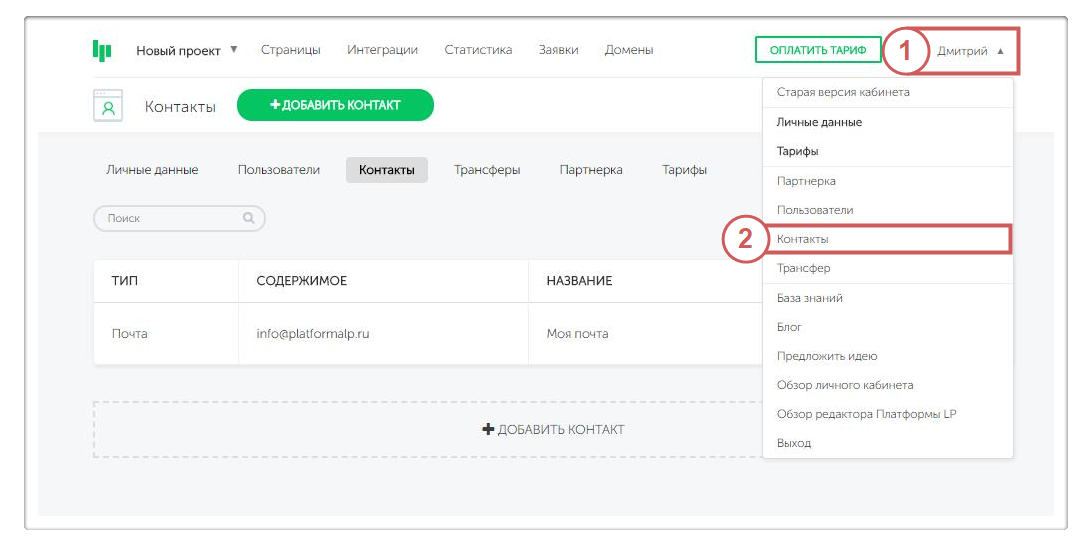Select Контакты in the user dropdown menu

803,239
